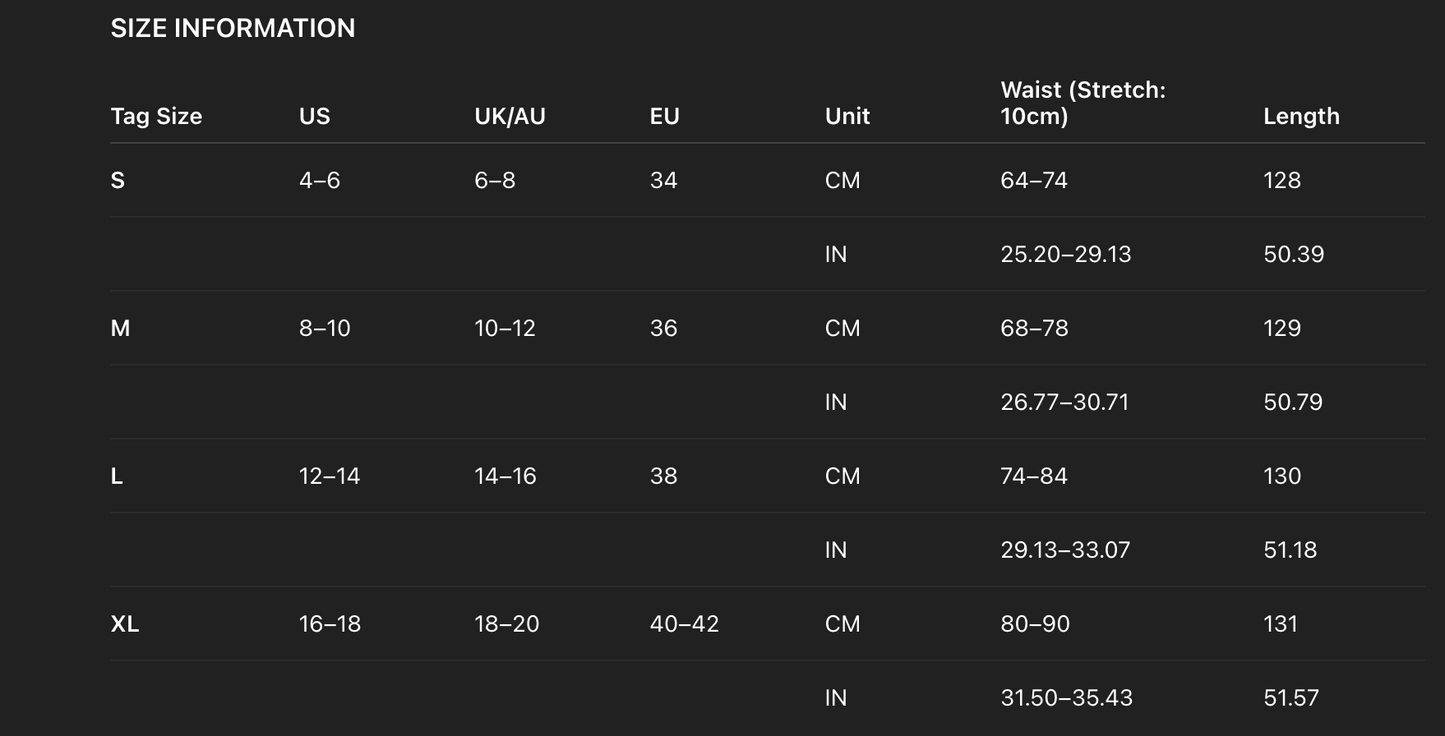Screen dimensions: 1445x736
Task: Select the length value 51.57
Action: click(x=1290, y=698)
